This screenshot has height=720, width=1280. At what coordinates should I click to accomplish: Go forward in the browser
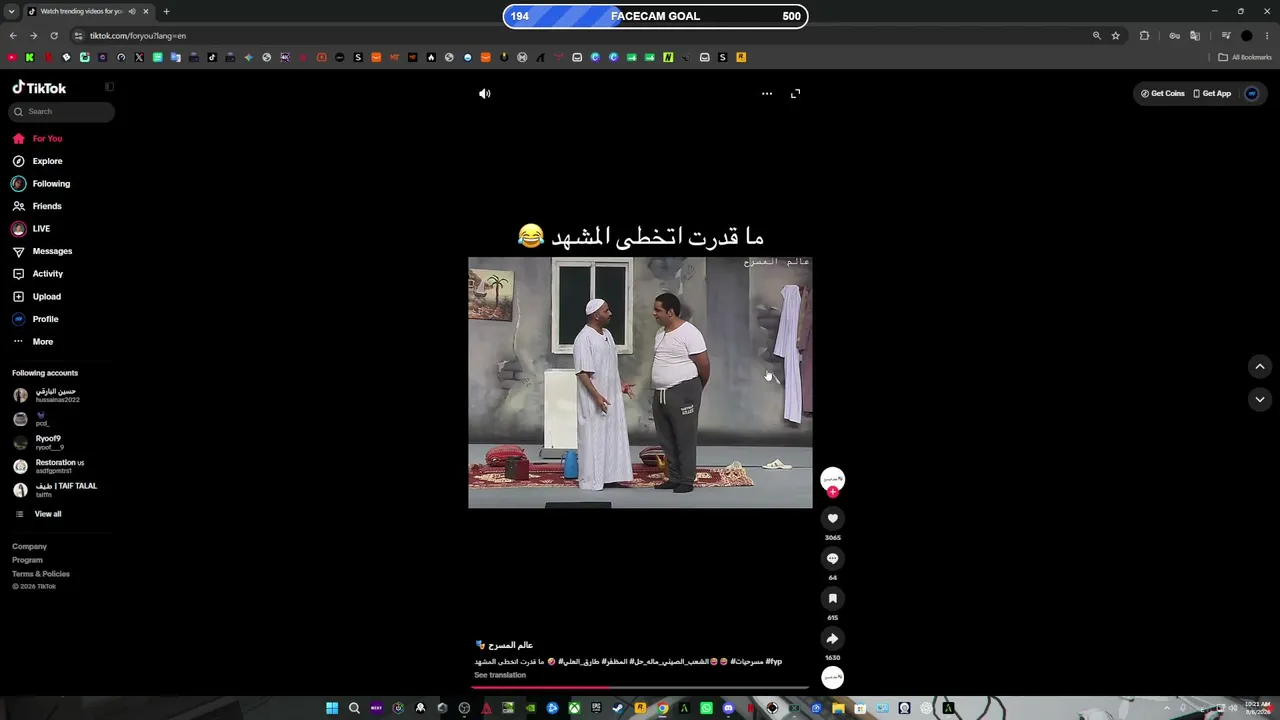[32, 36]
